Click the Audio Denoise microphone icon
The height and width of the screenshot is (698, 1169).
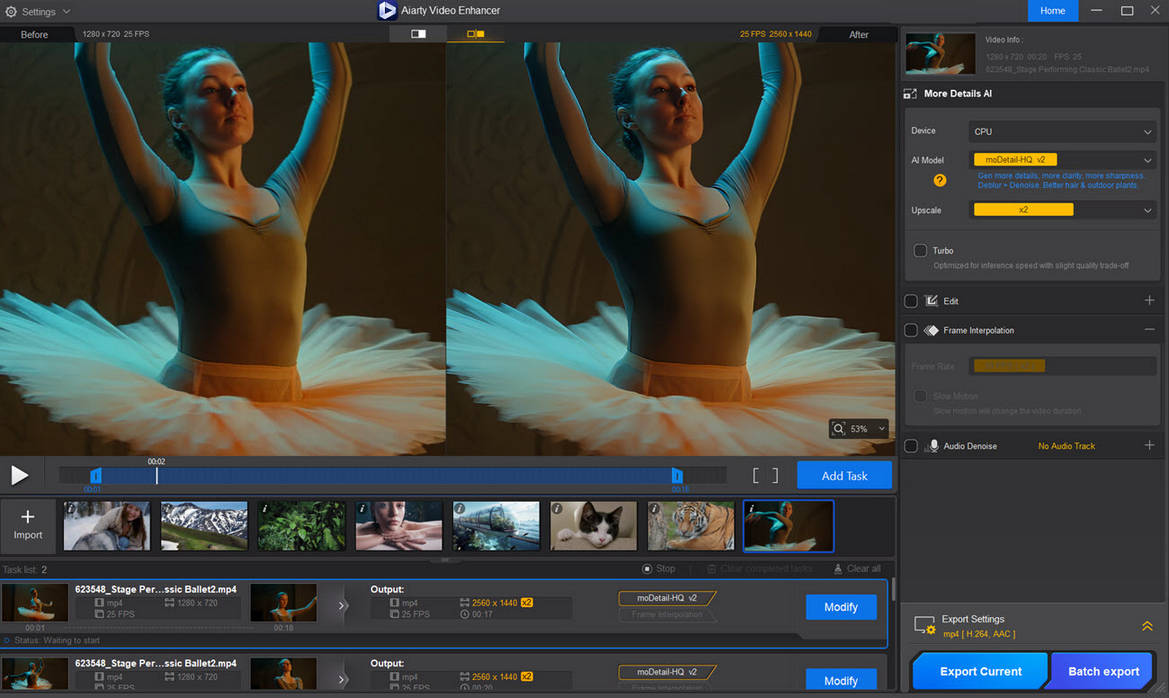click(934, 445)
